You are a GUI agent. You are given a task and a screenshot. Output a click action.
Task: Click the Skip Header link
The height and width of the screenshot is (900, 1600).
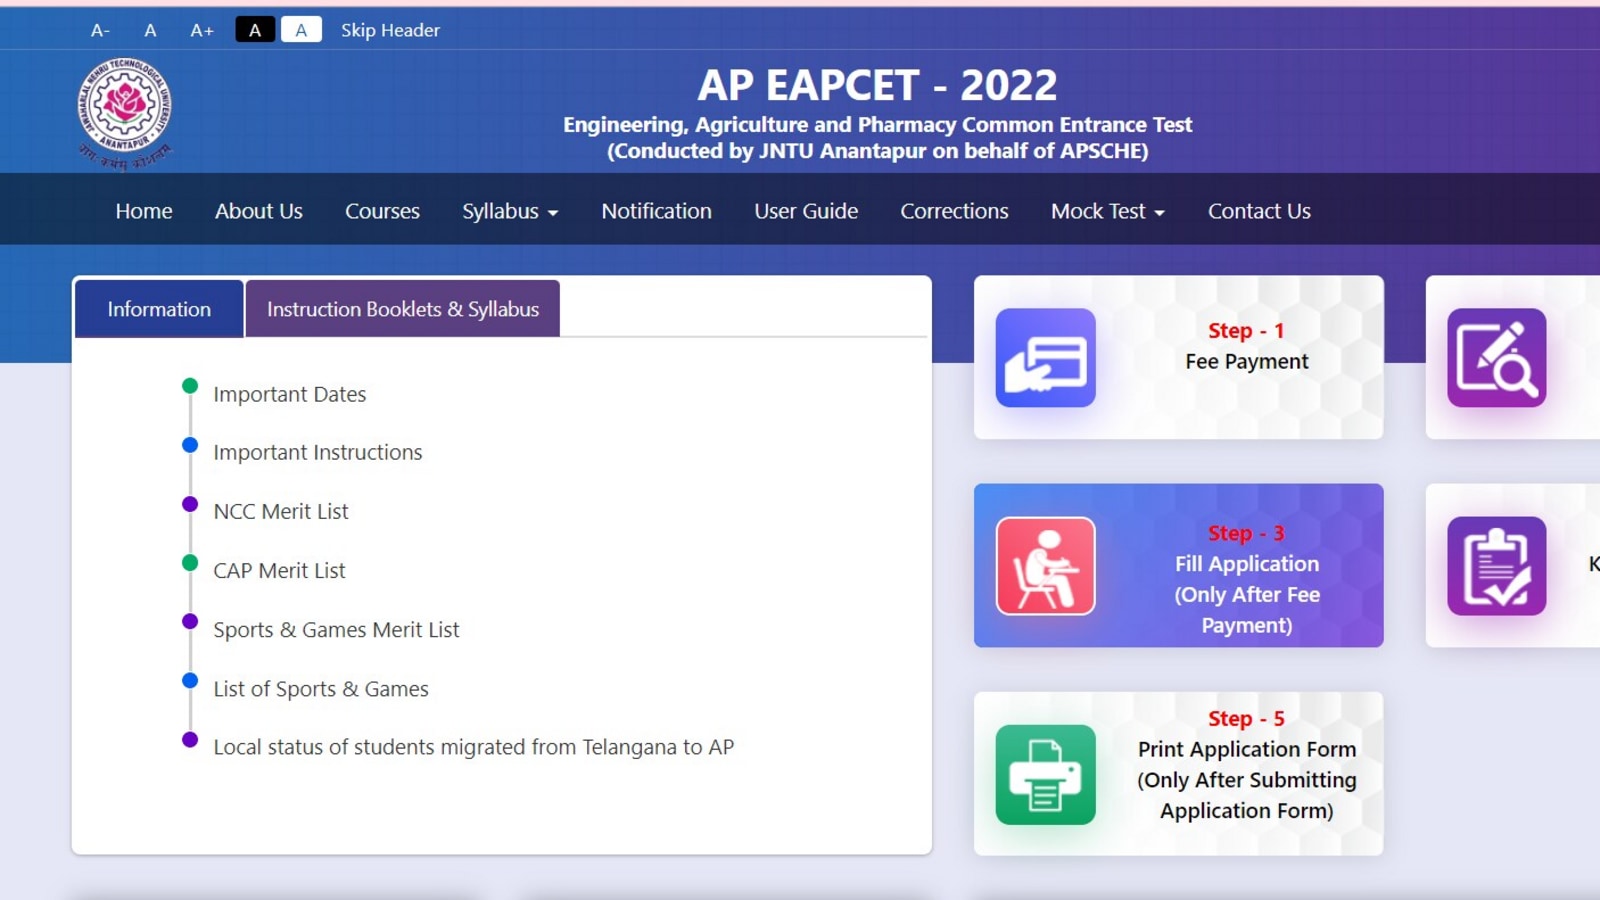pos(390,30)
